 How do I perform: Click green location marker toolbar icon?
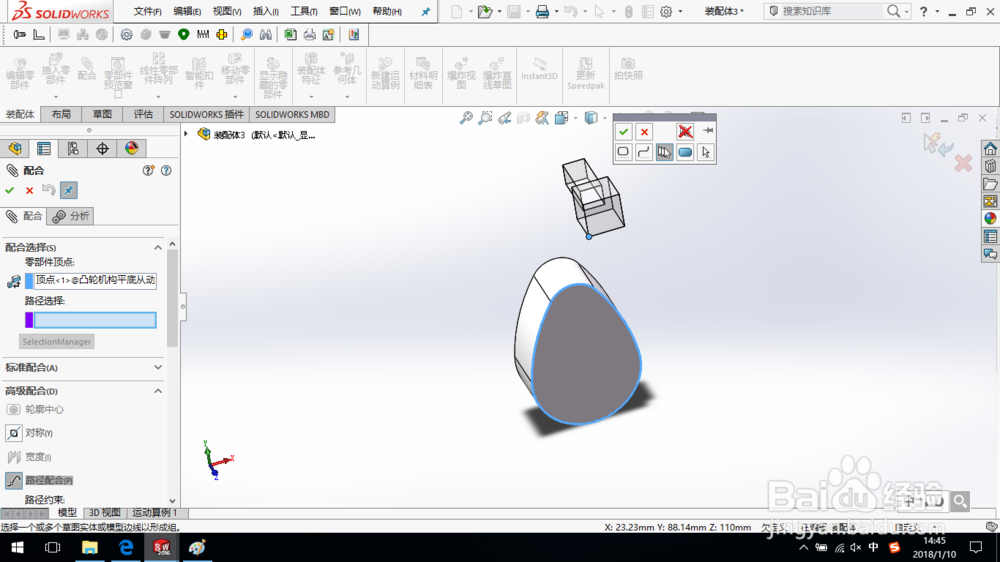(x=184, y=34)
